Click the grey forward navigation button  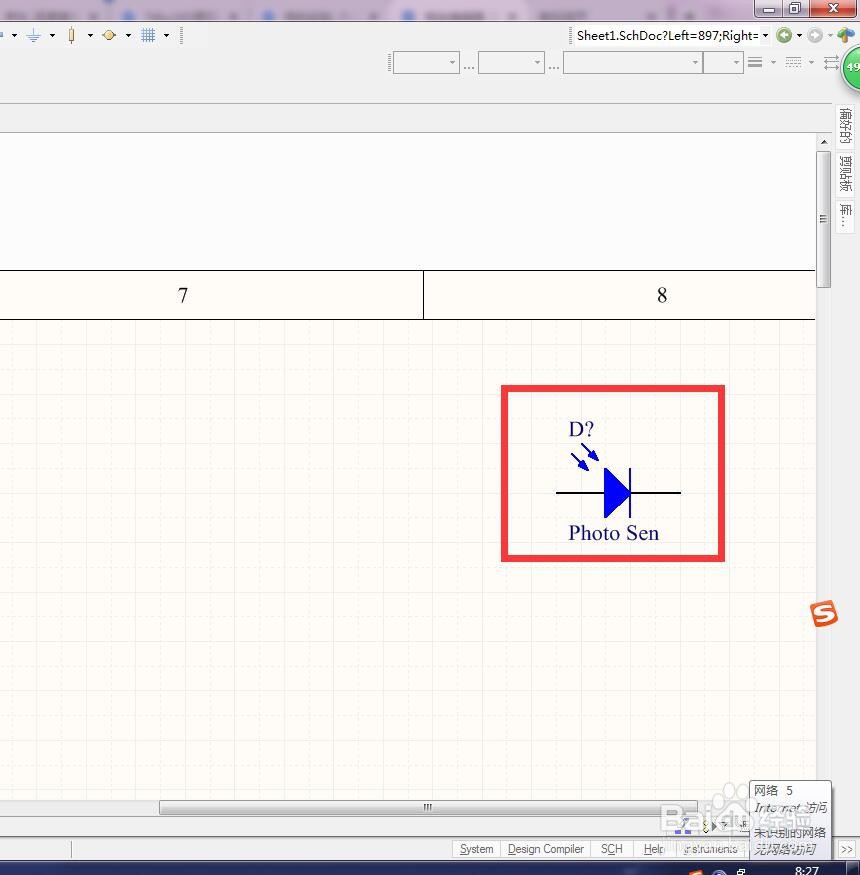(x=815, y=36)
